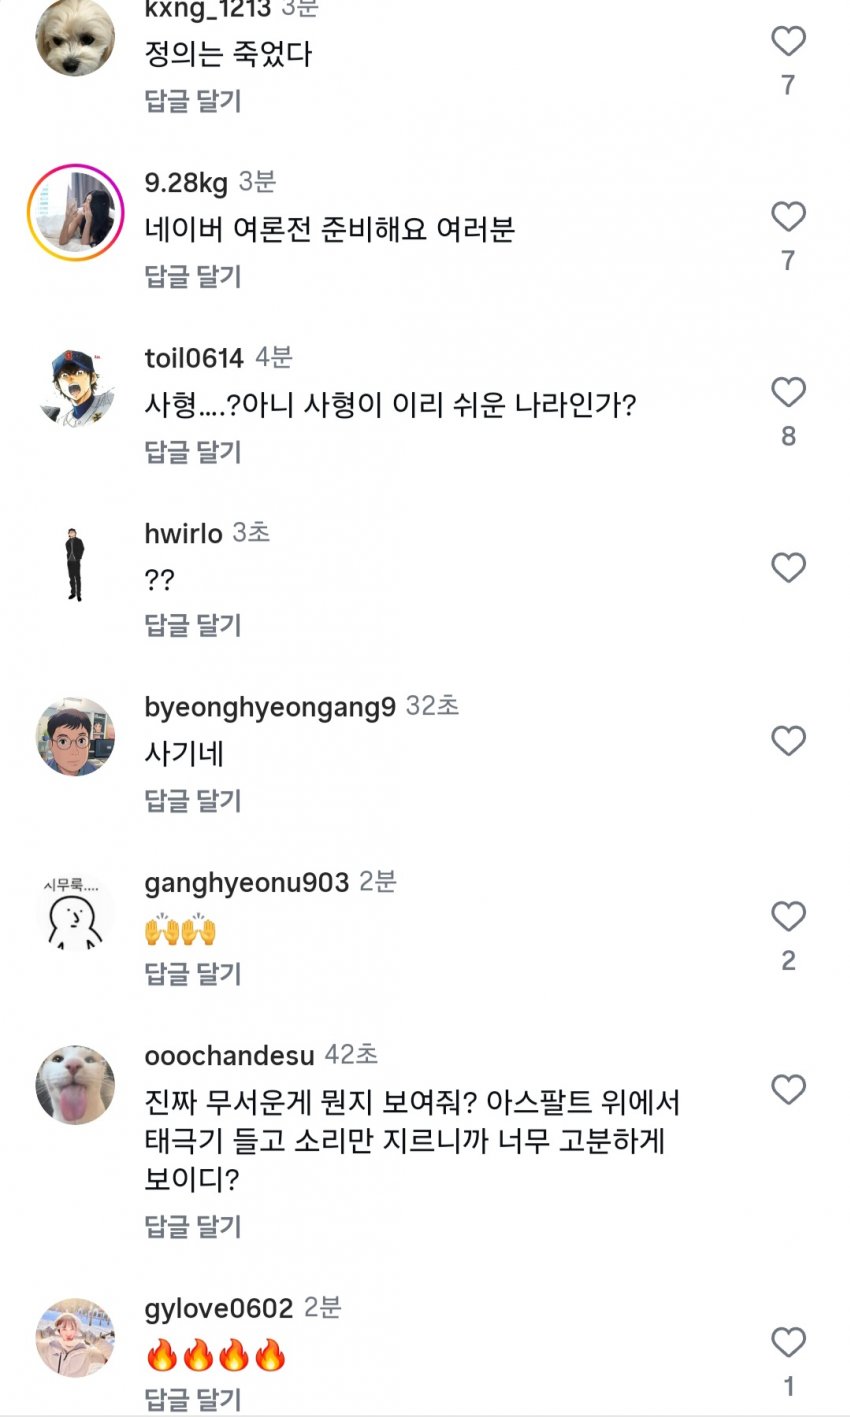This screenshot has height=1417, width=850.
Task: Open ganghyeonu903 username link
Action: click(x=246, y=883)
